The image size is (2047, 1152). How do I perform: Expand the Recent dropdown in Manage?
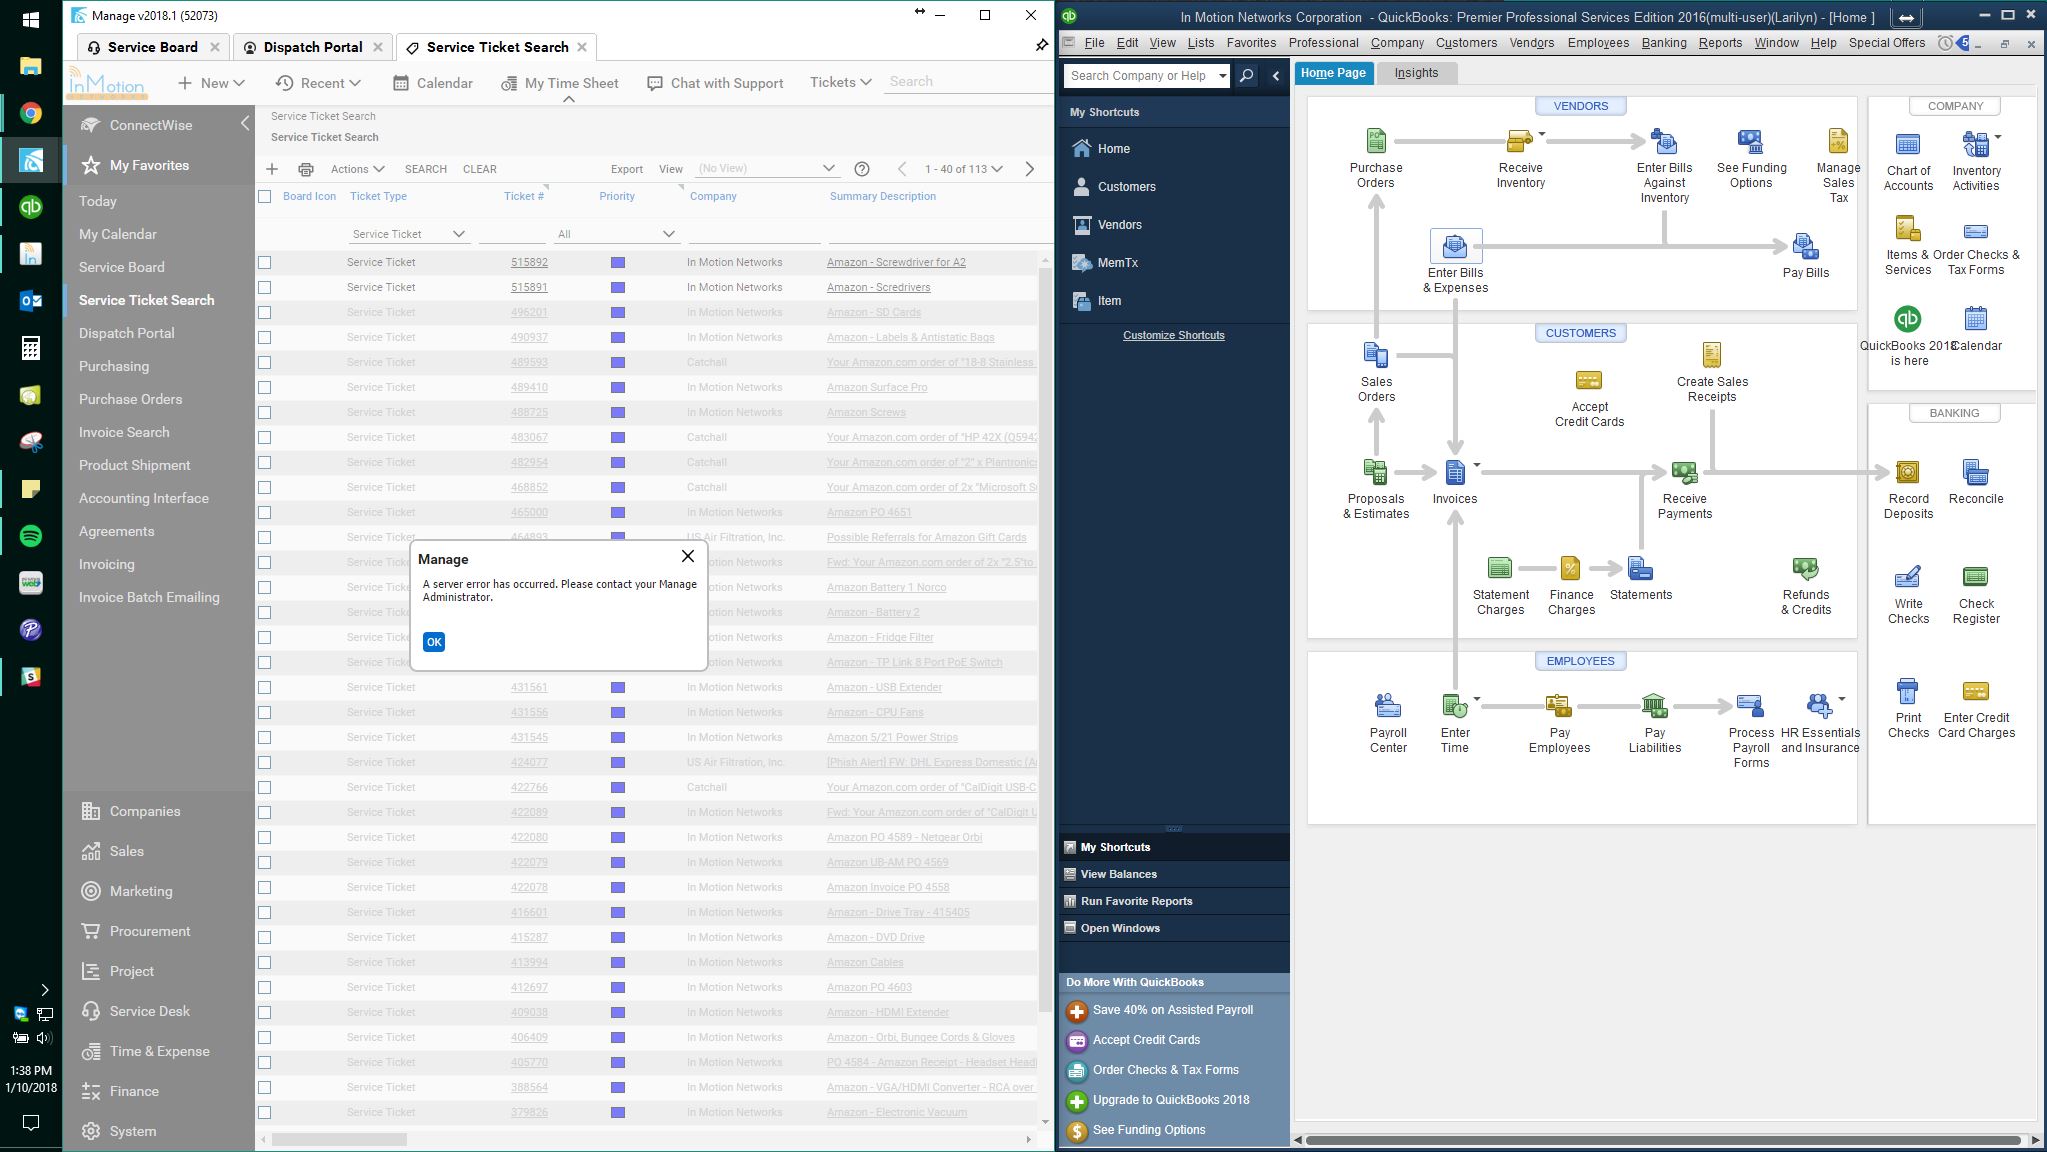pyautogui.click(x=319, y=83)
